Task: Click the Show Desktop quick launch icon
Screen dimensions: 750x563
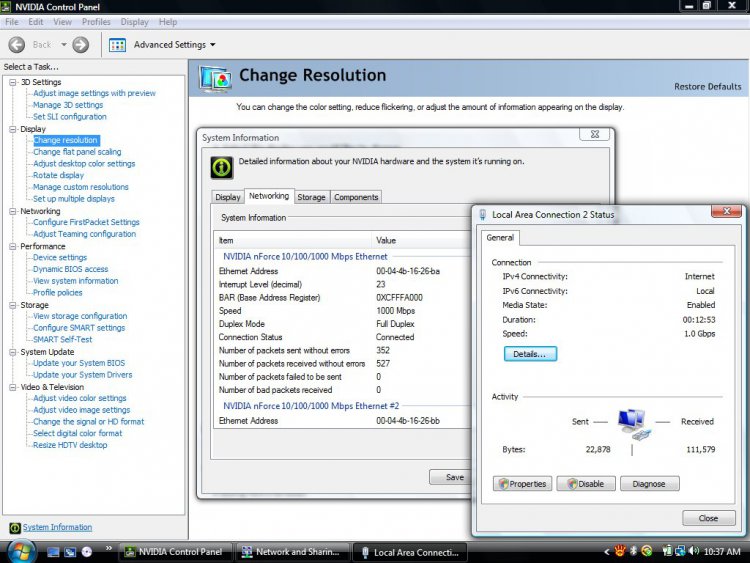Action: click(53, 552)
